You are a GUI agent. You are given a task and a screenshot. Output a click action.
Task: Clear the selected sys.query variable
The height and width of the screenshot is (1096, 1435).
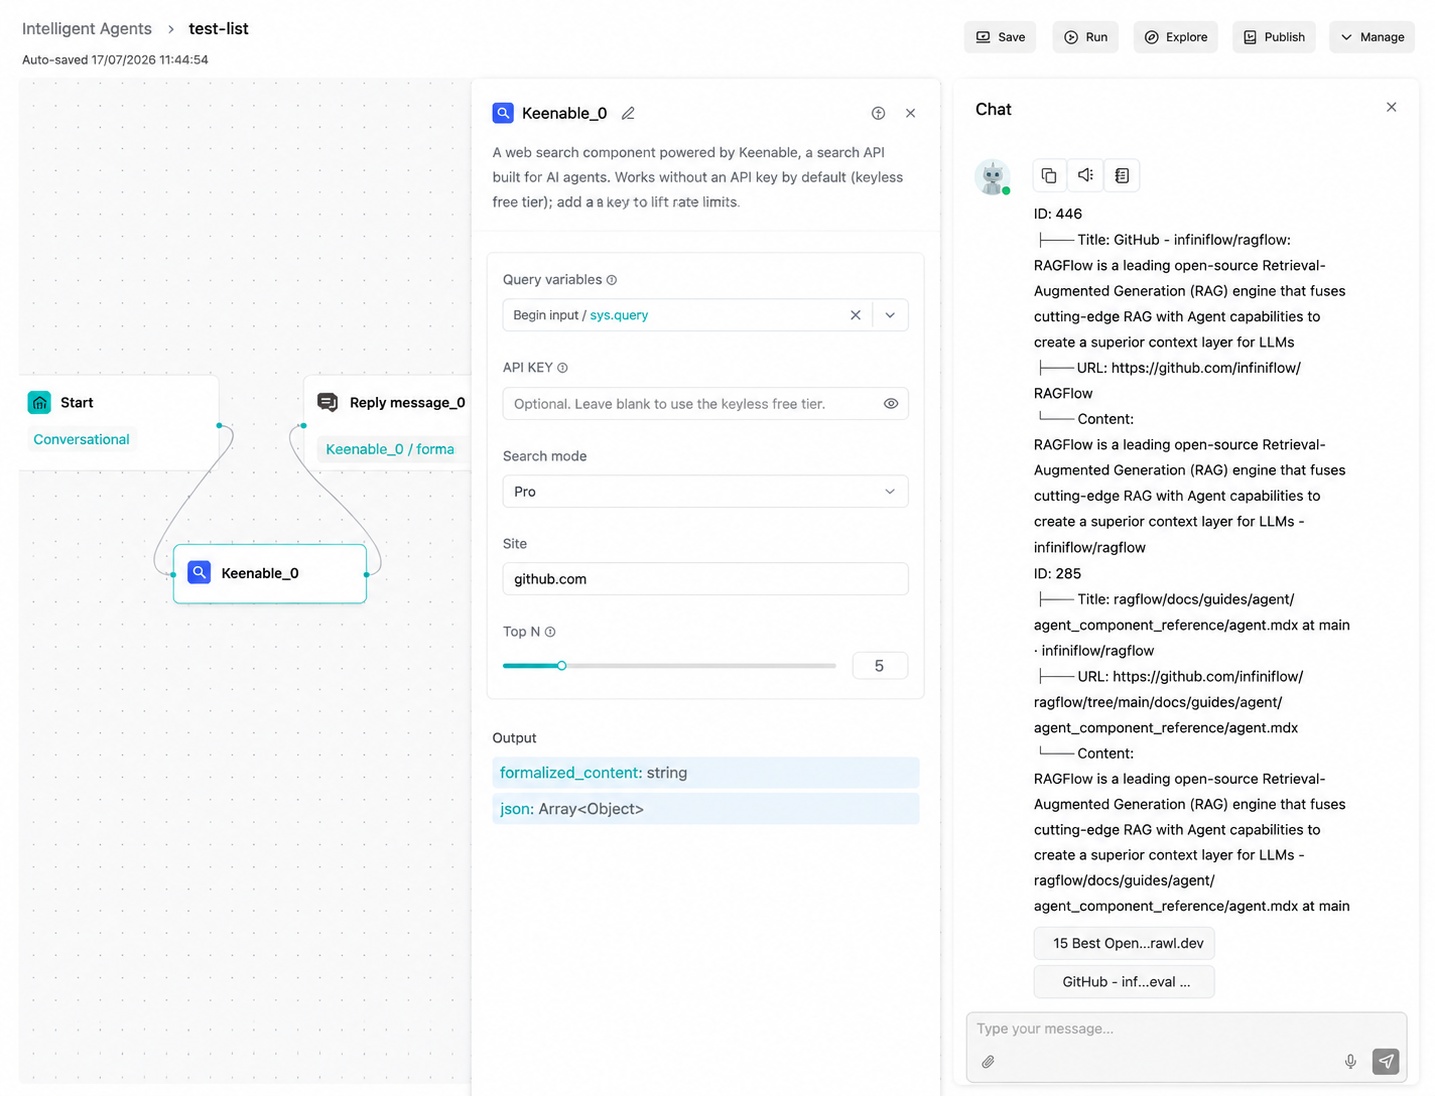click(x=855, y=315)
